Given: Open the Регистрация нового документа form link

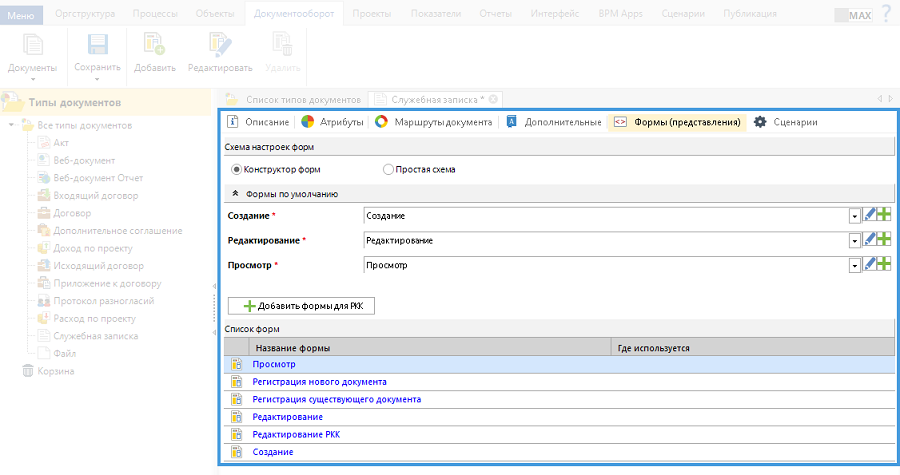Looking at the screenshot, I should [319, 382].
